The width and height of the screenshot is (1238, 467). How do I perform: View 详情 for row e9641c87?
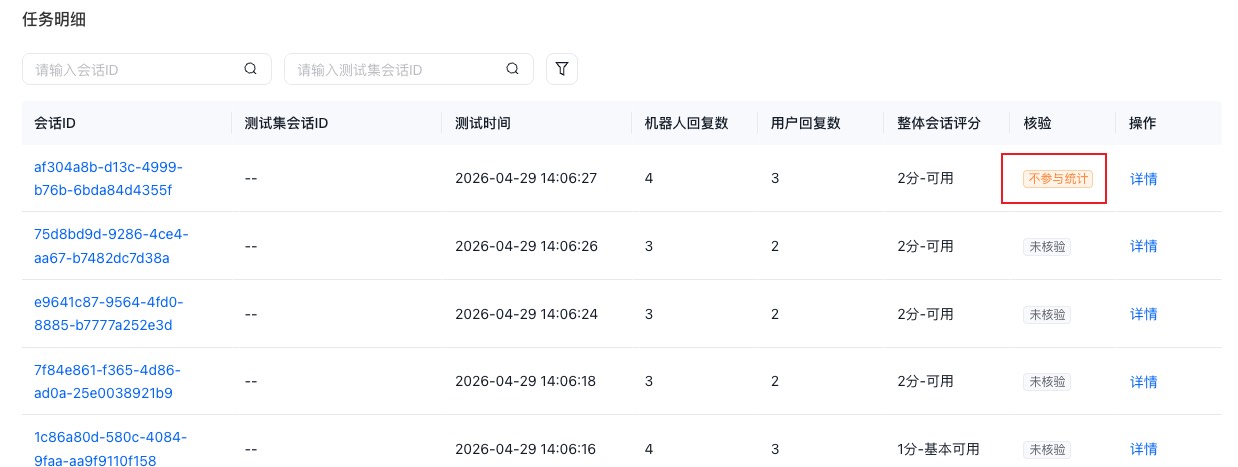tap(1143, 314)
